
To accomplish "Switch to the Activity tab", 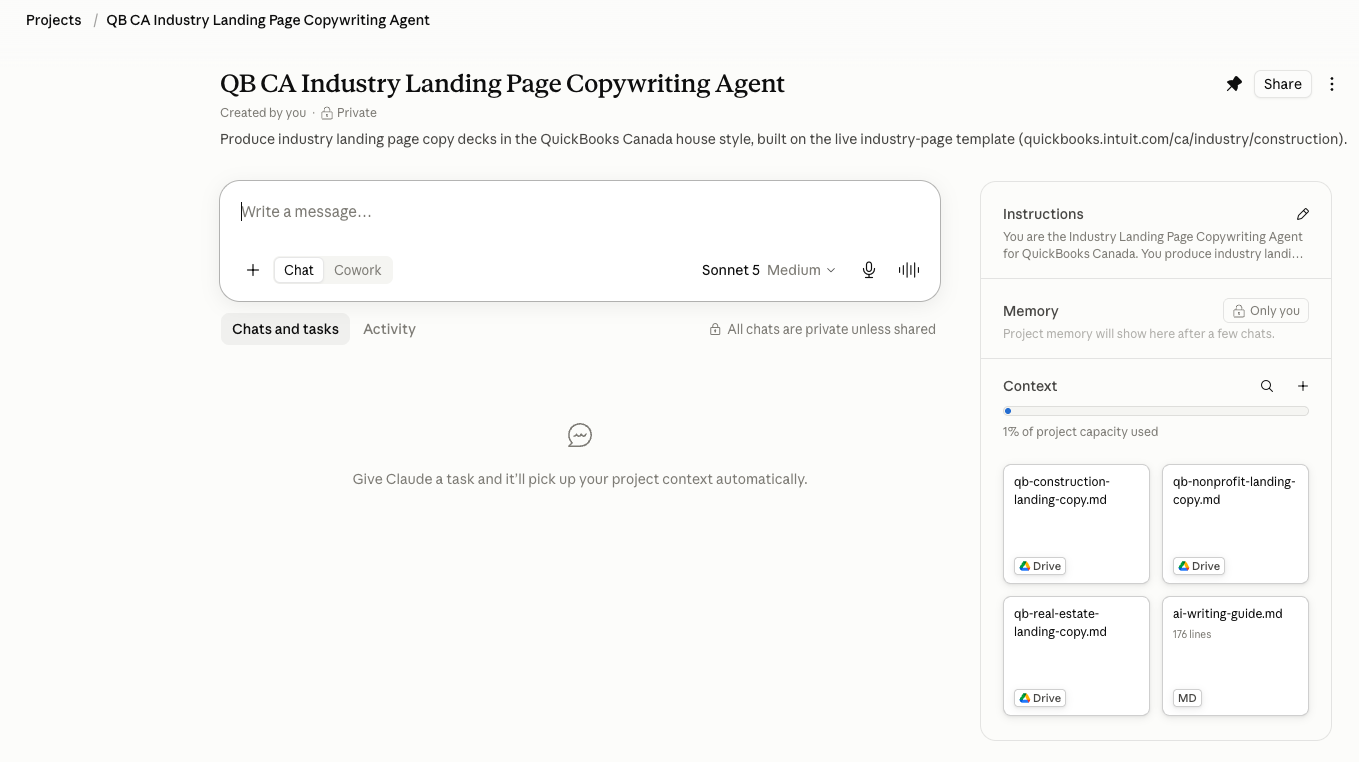I will point(389,329).
